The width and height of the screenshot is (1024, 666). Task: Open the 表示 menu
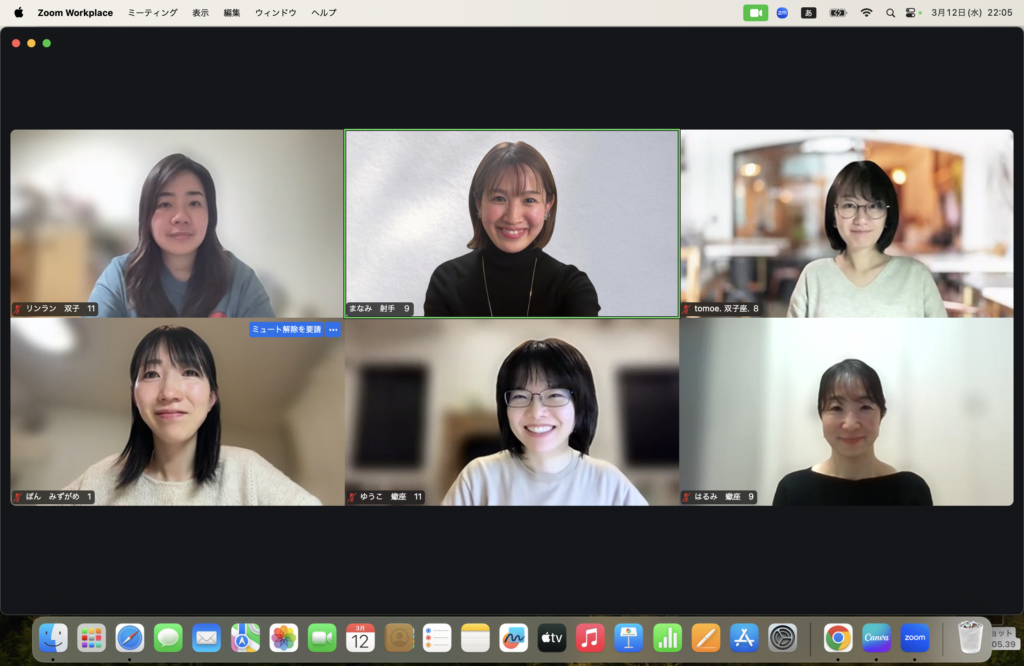[x=200, y=13]
